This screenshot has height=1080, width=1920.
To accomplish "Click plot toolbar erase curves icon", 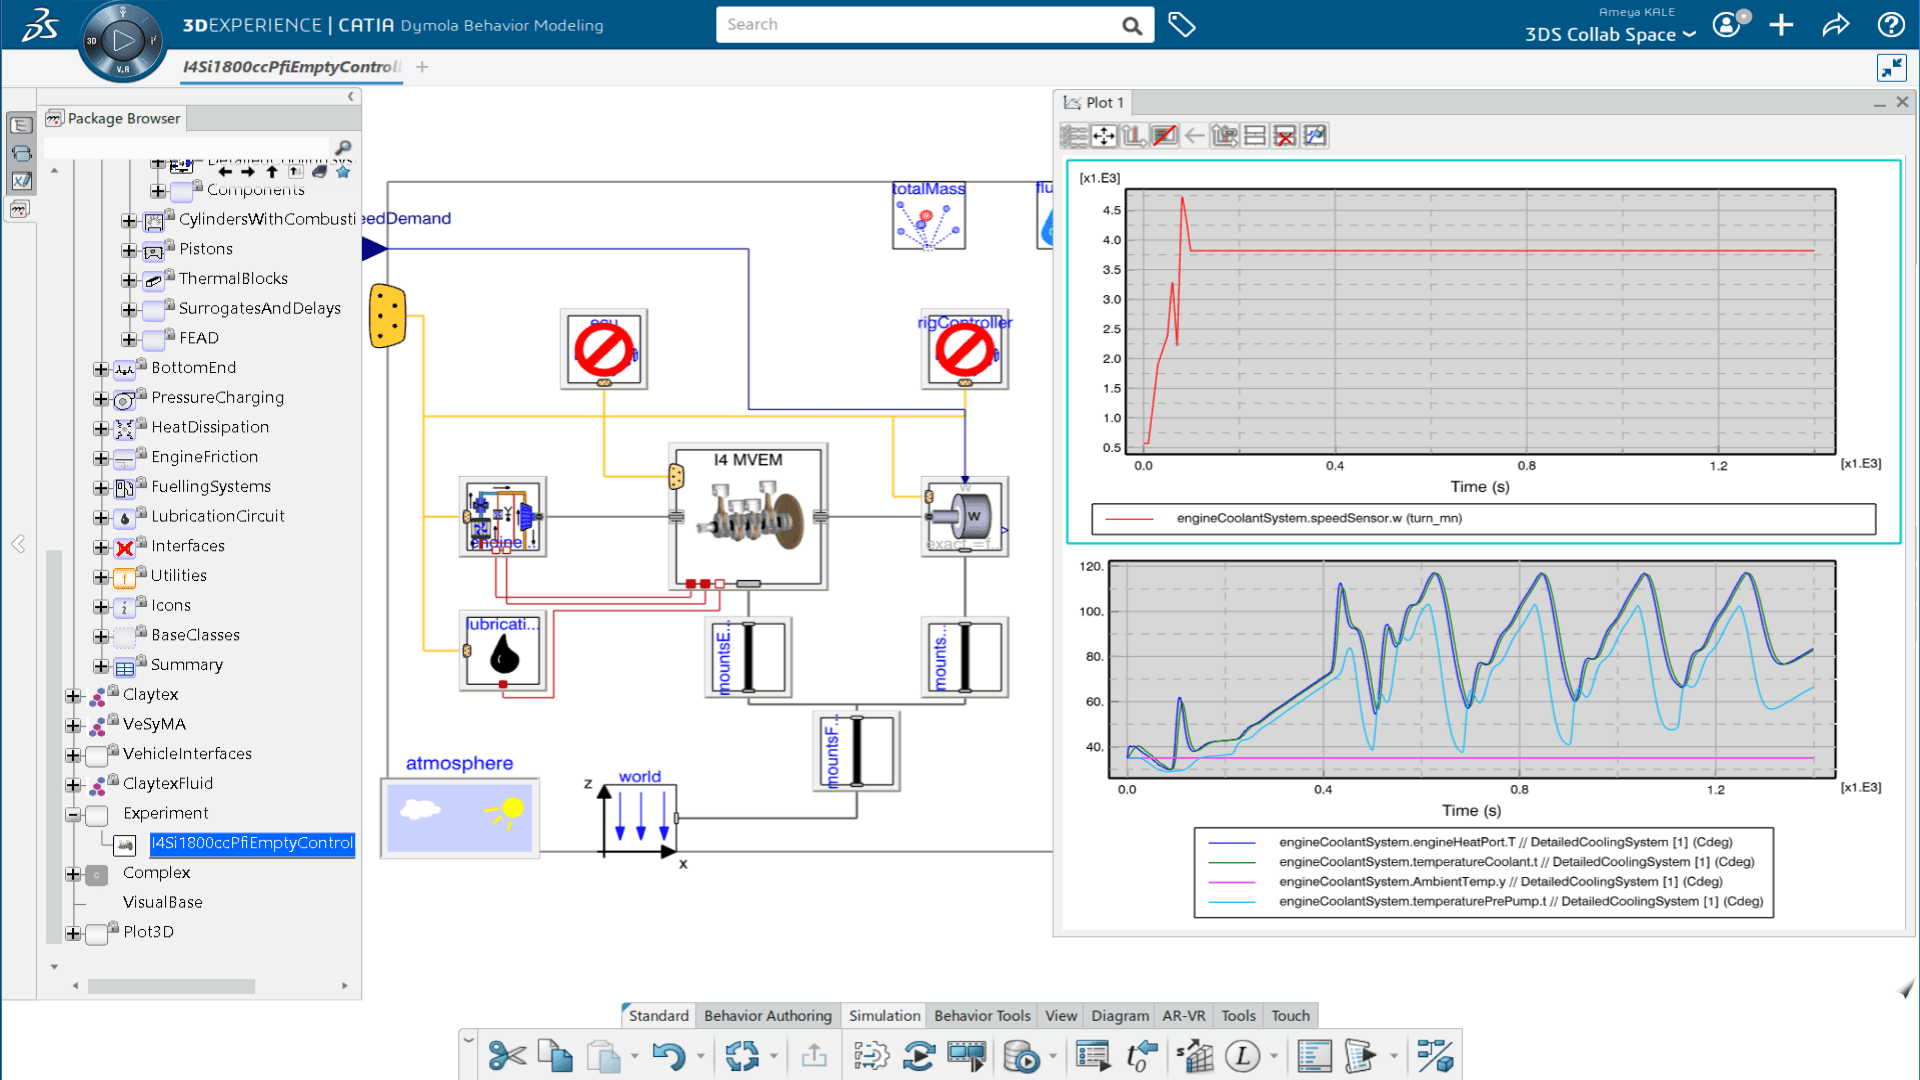I will [1164, 136].
